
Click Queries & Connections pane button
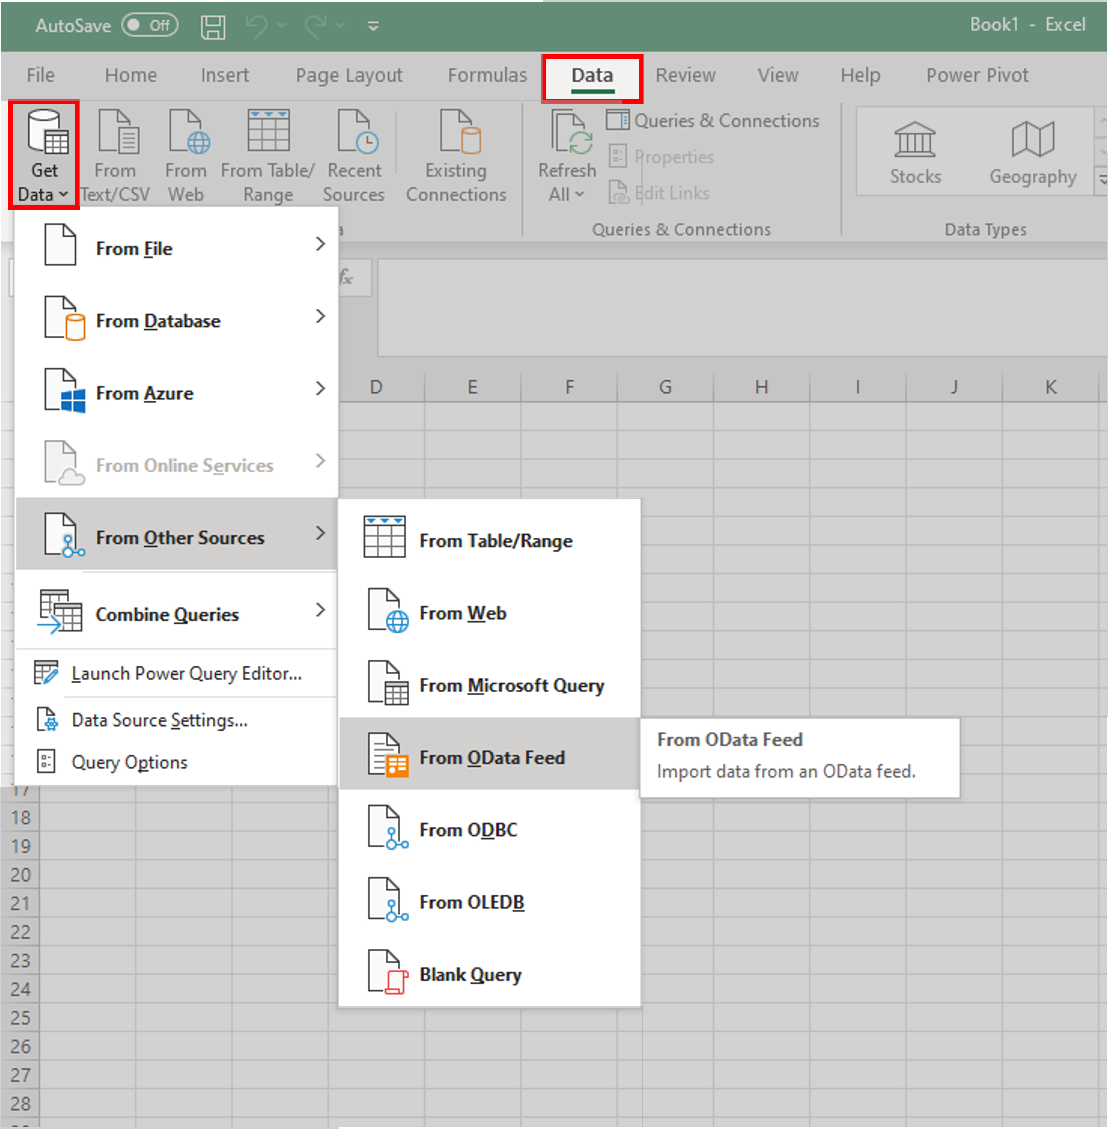tap(713, 121)
